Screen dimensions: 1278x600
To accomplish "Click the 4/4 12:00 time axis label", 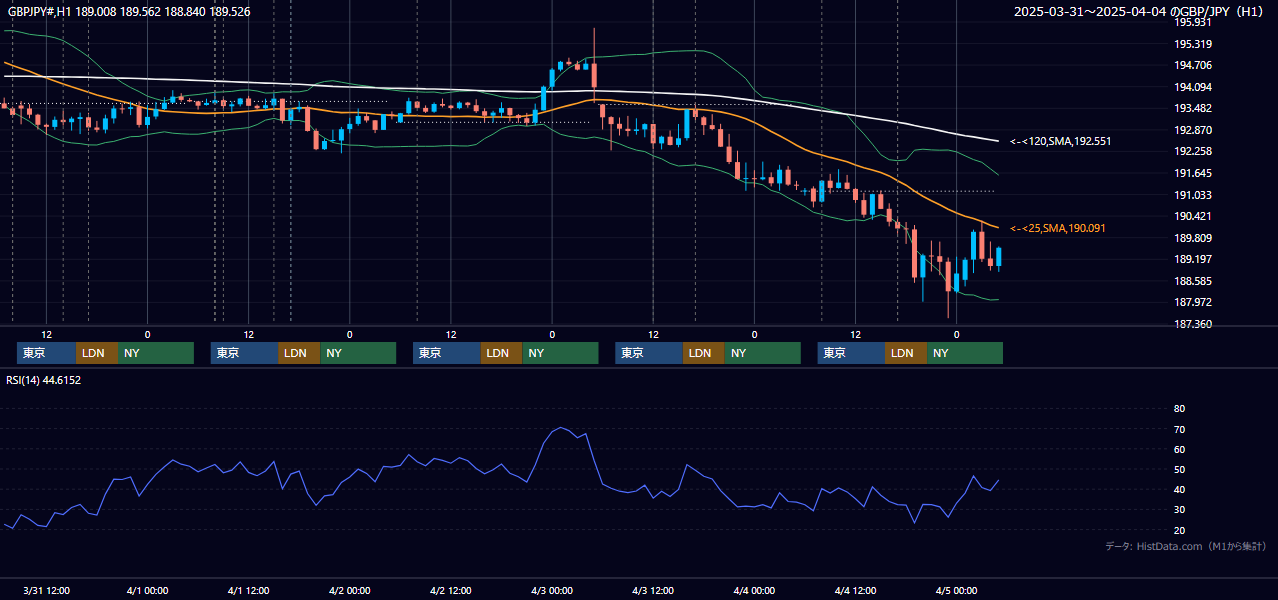I will pos(855,591).
